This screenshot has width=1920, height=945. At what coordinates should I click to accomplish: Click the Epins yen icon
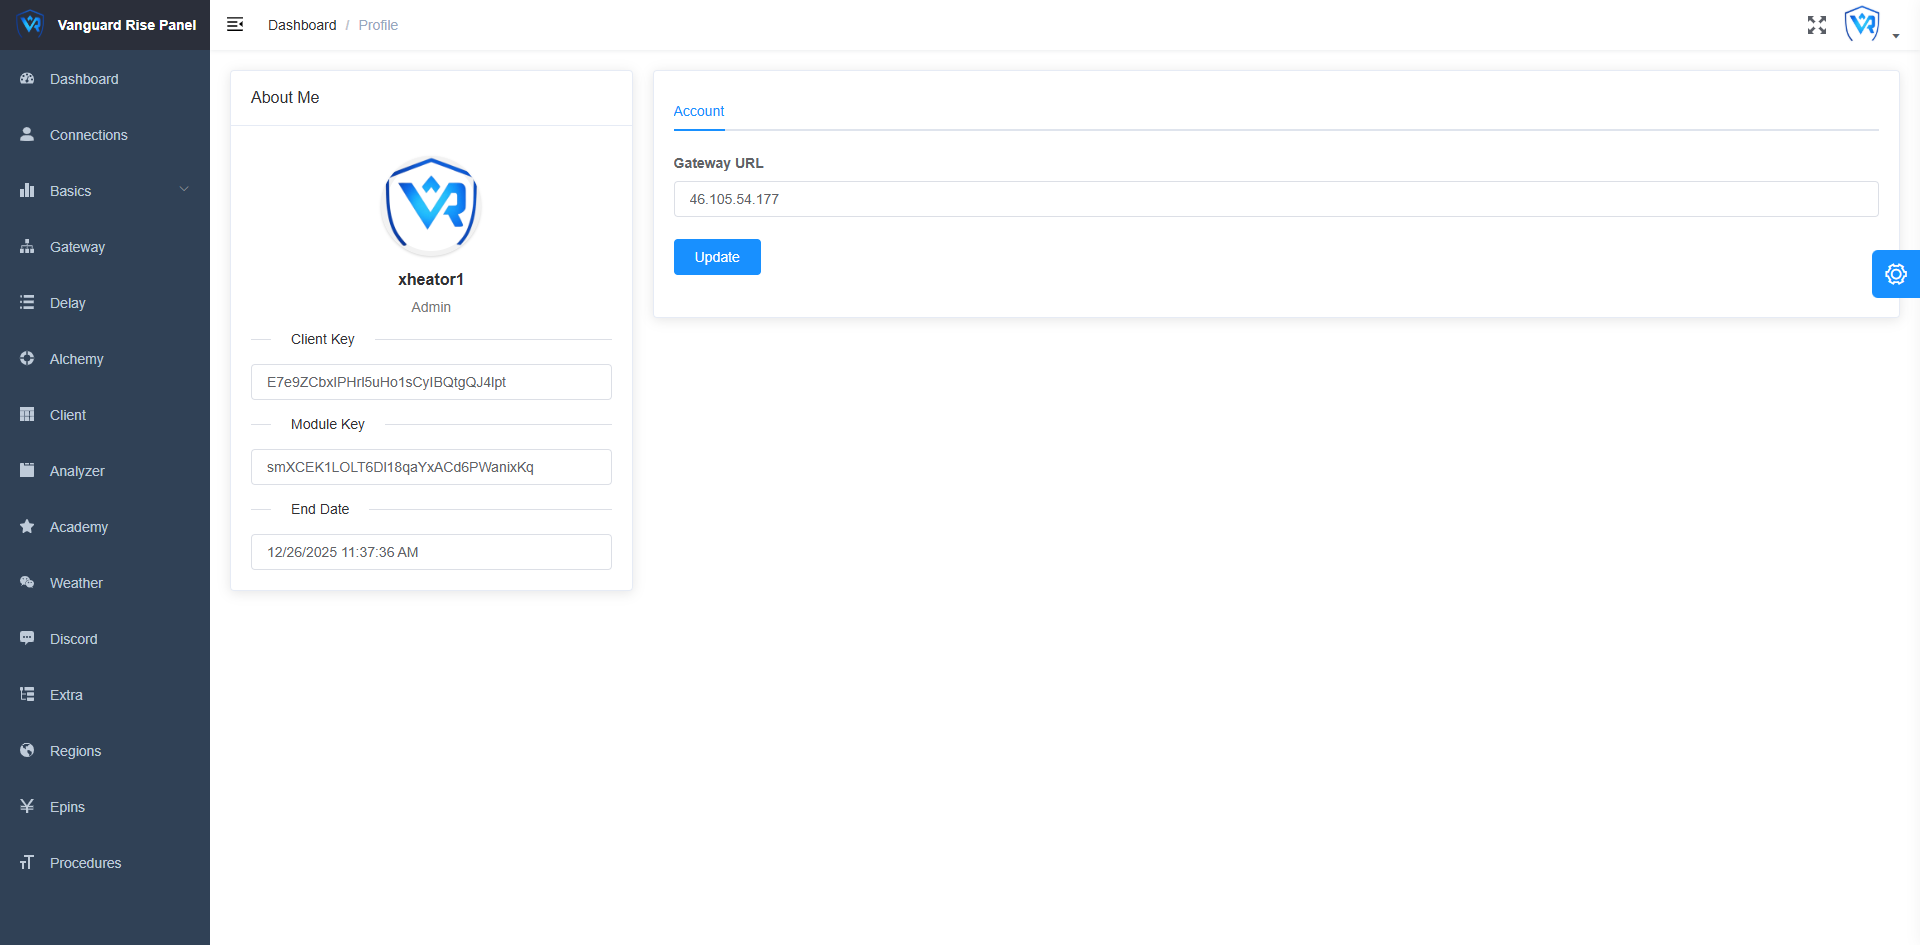(27, 807)
